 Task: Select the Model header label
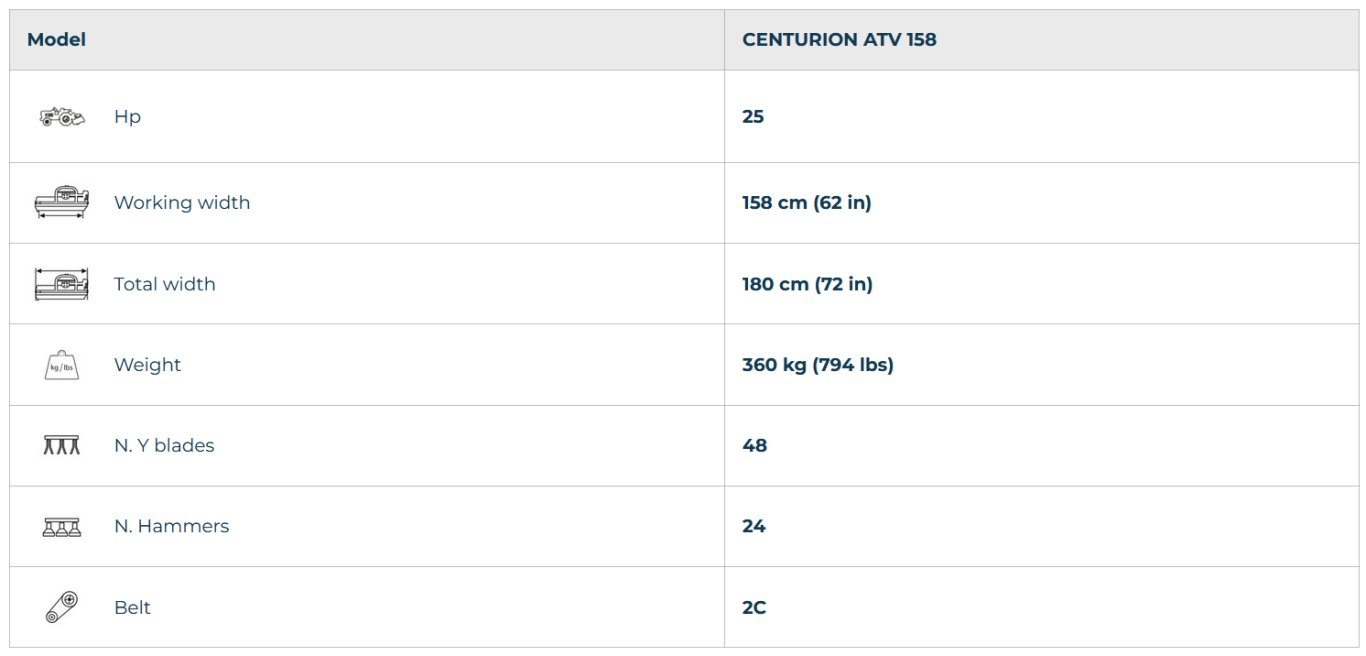[56, 40]
